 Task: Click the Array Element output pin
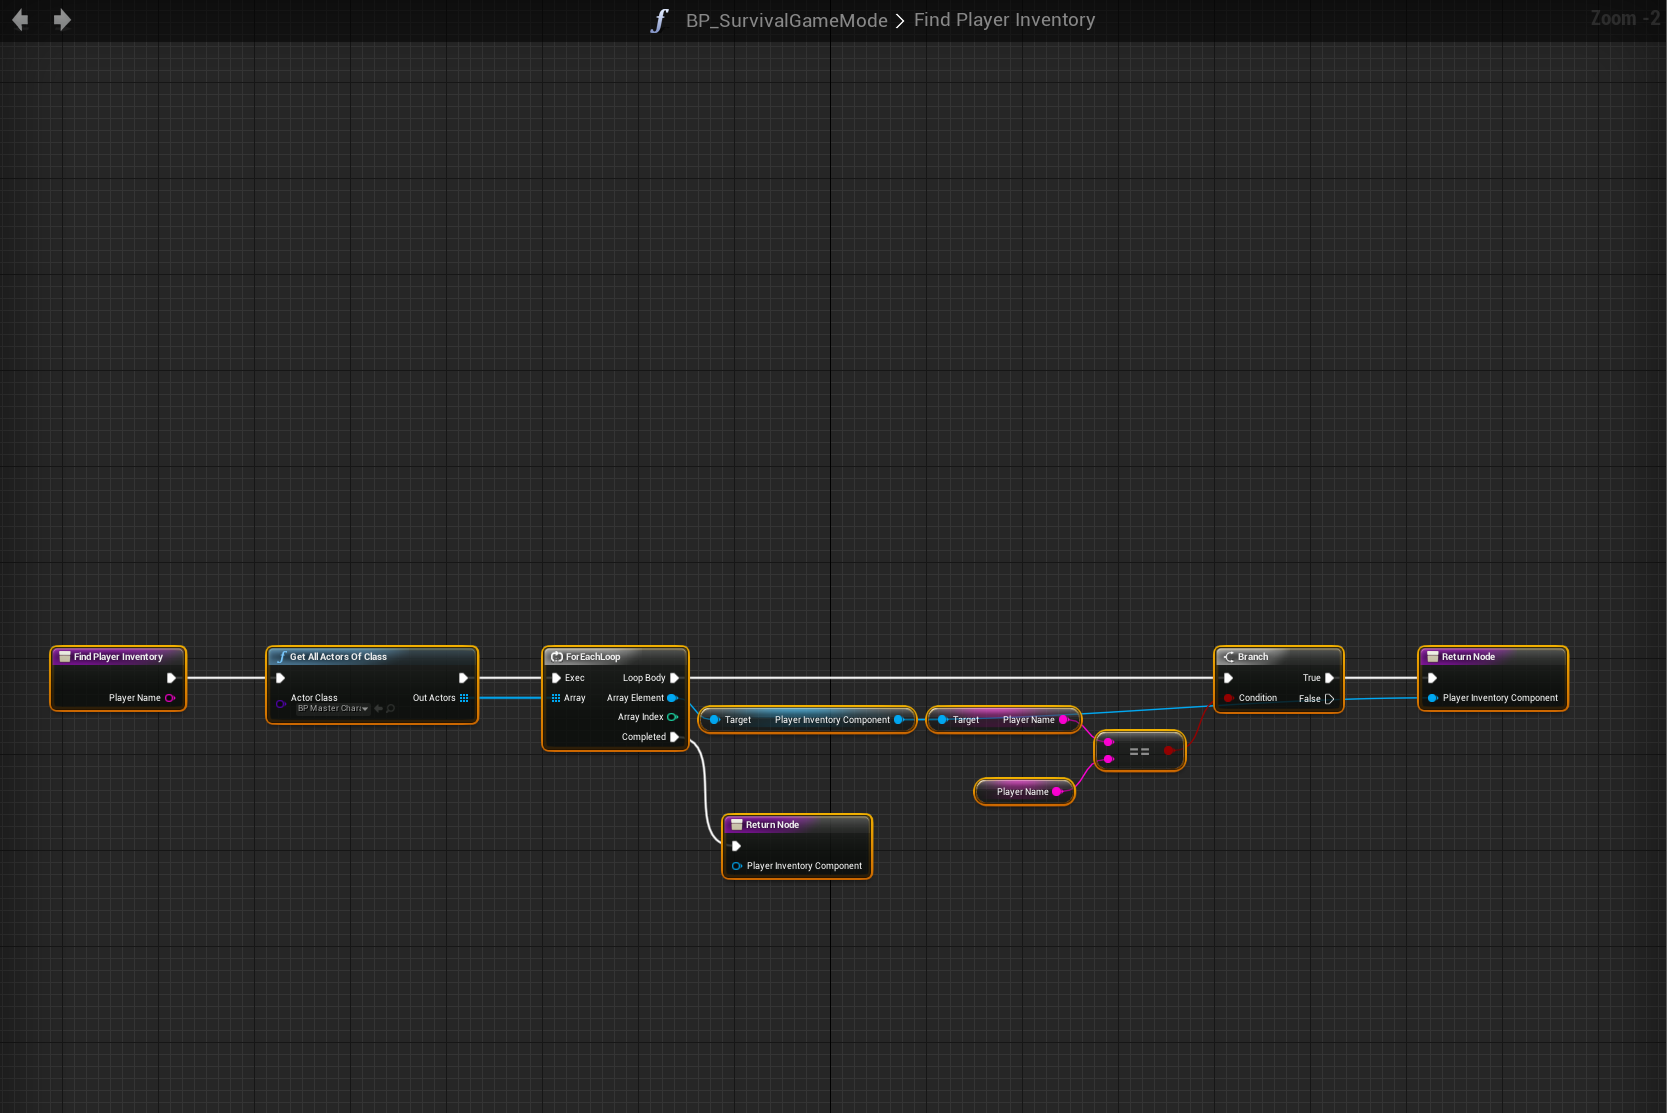coord(672,698)
